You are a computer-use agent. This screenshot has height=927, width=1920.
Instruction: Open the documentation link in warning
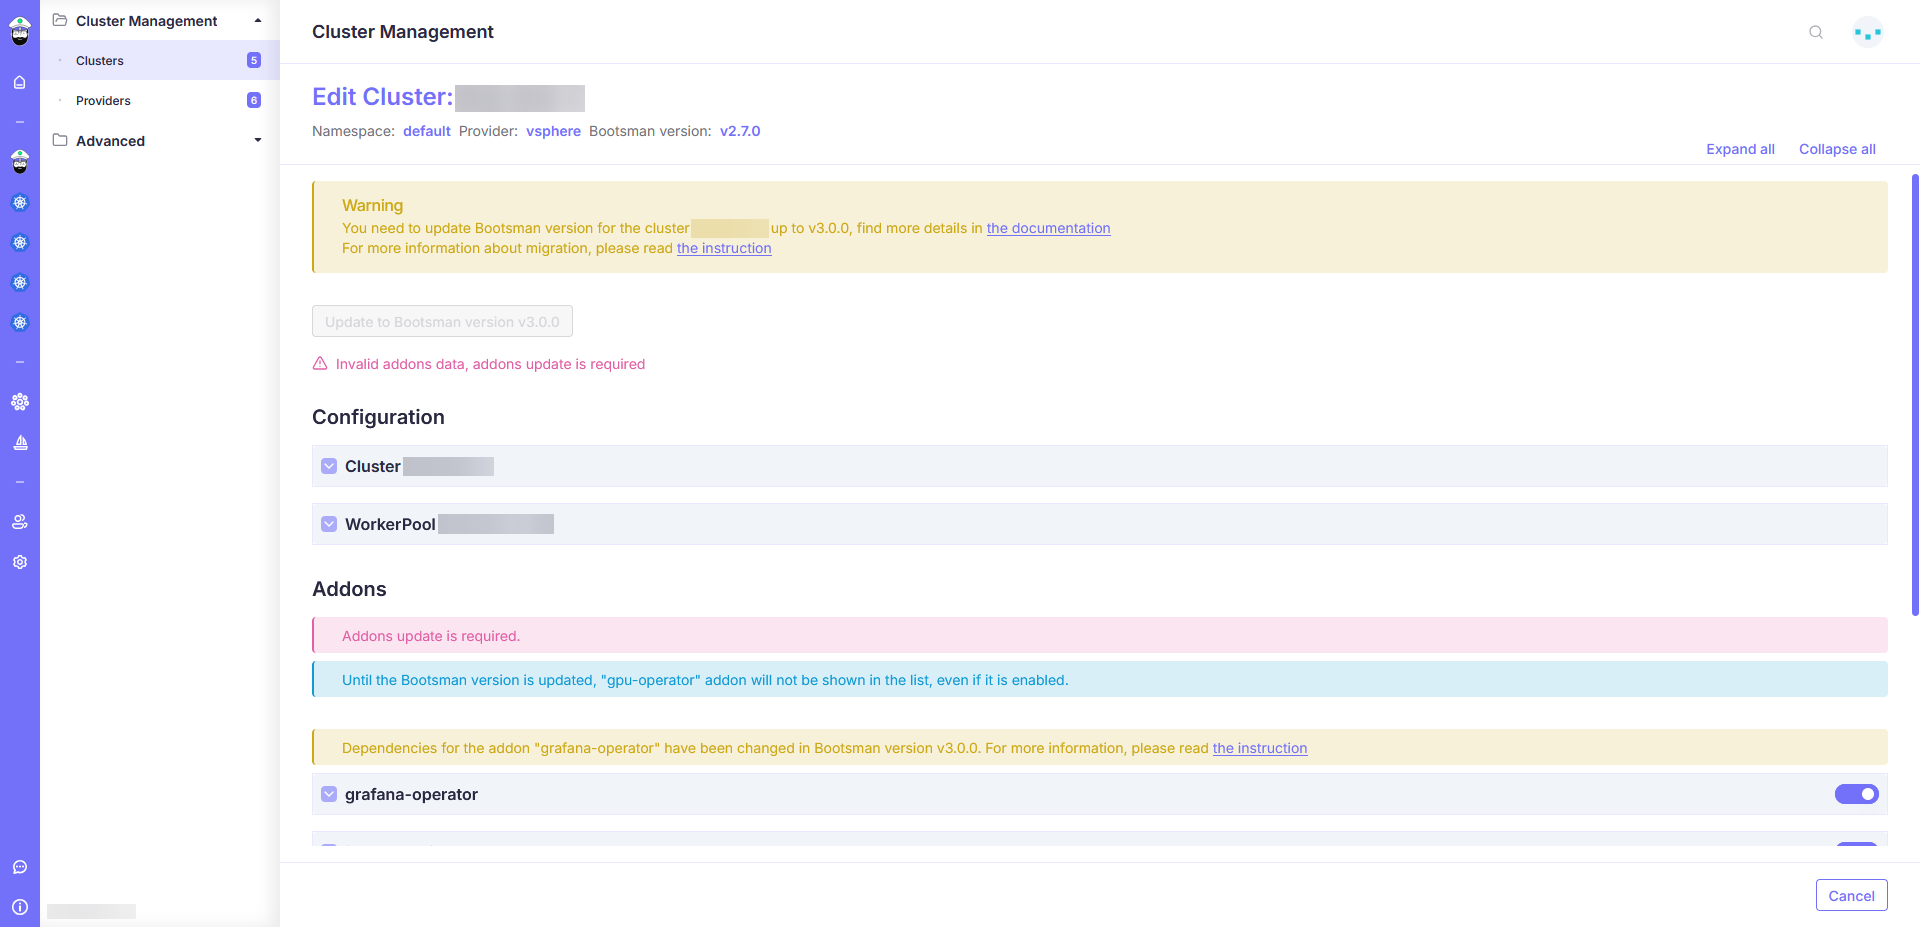(1048, 228)
